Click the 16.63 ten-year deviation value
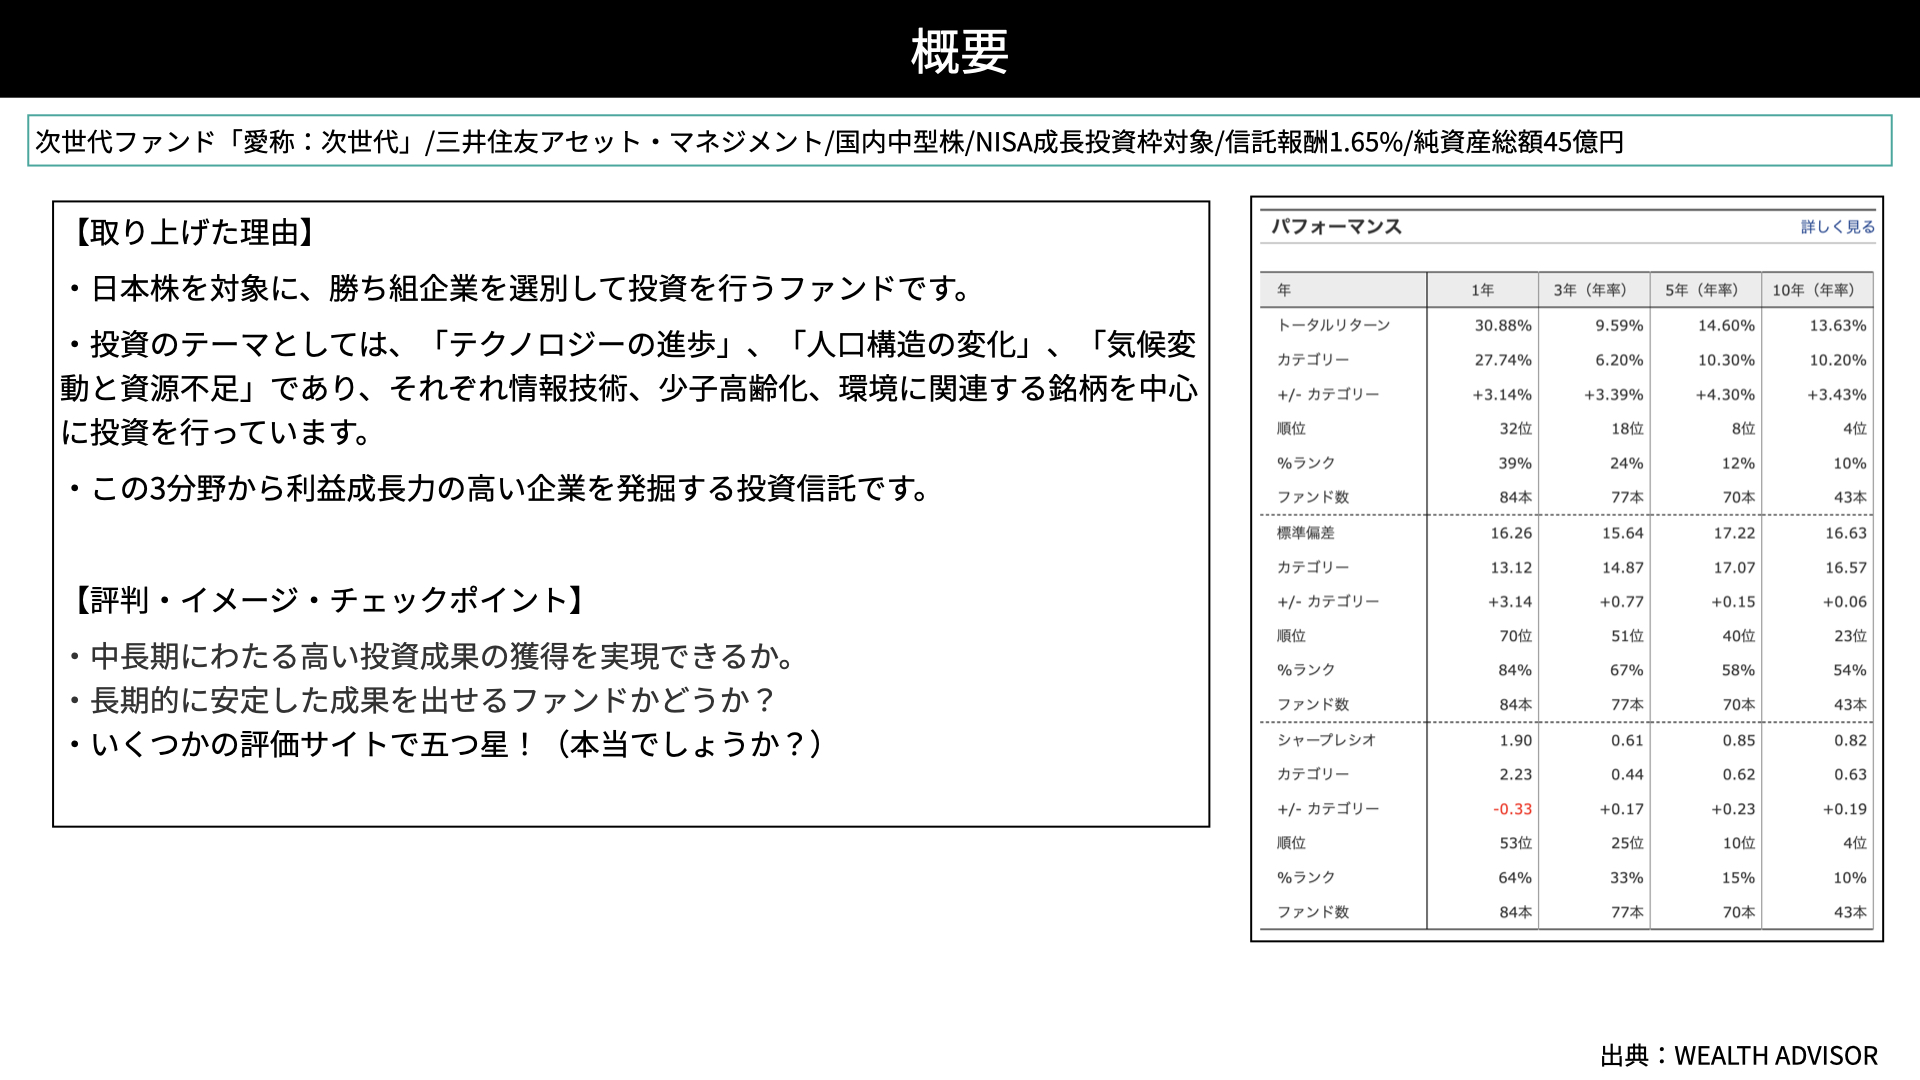 1845,533
